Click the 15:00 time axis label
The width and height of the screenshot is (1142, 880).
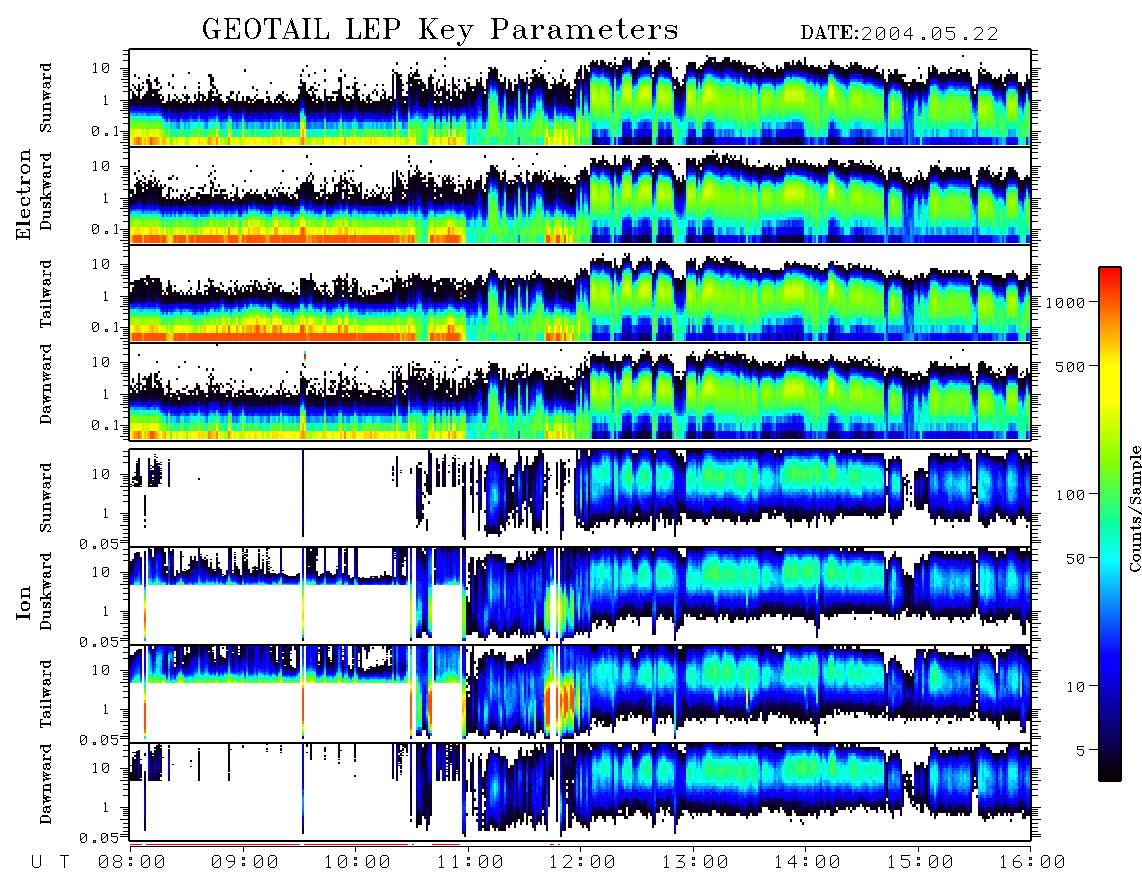[920, 863]
